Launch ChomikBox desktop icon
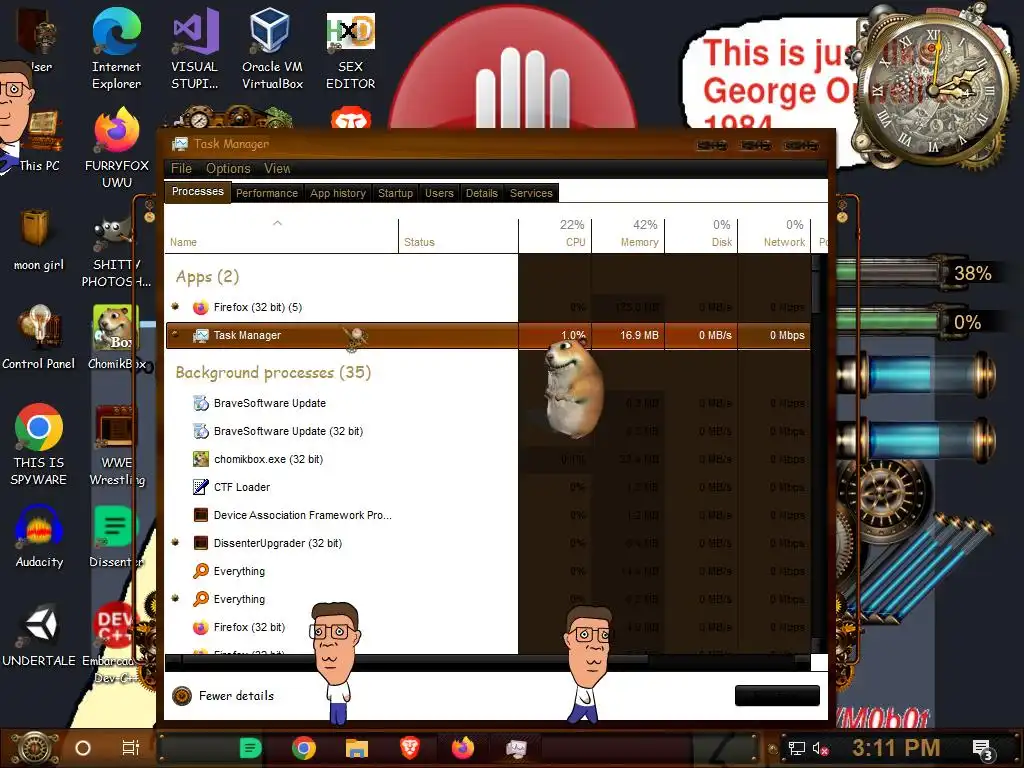The width and height of the screenshot is (1024, 768). coord(117,338)
